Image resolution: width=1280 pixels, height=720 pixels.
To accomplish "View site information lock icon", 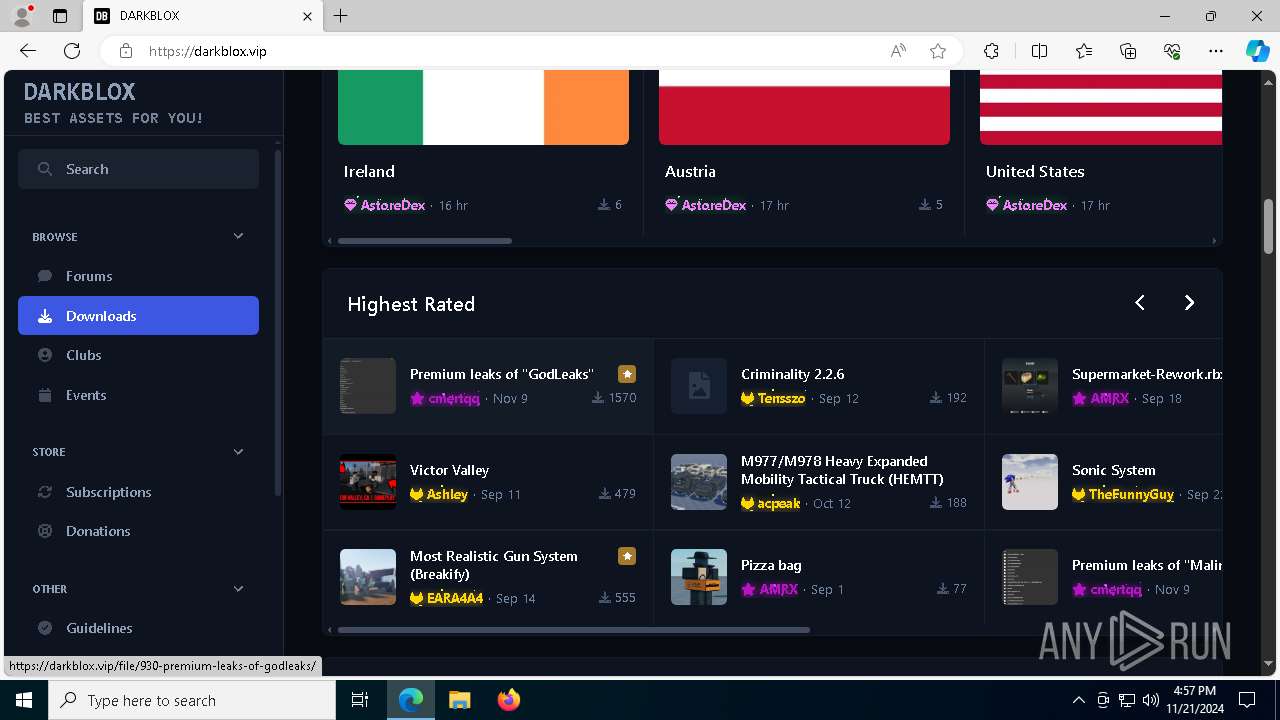I will coord(125,51).
